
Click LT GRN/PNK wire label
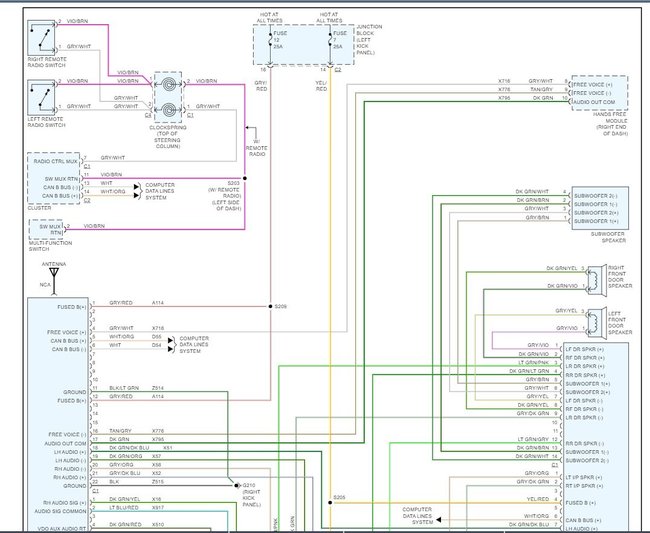pyautogui.click(x=533, y=363)
